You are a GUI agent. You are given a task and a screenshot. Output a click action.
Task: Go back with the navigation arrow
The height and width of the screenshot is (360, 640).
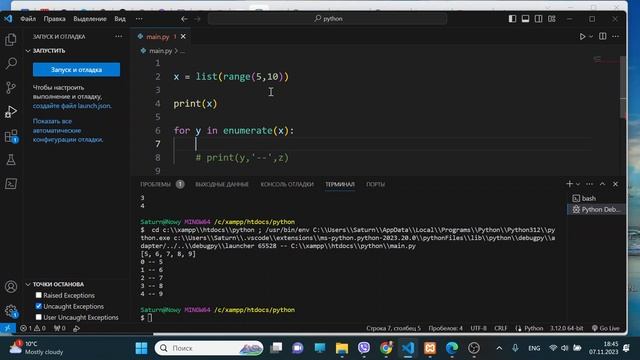(x=184, y=19)
